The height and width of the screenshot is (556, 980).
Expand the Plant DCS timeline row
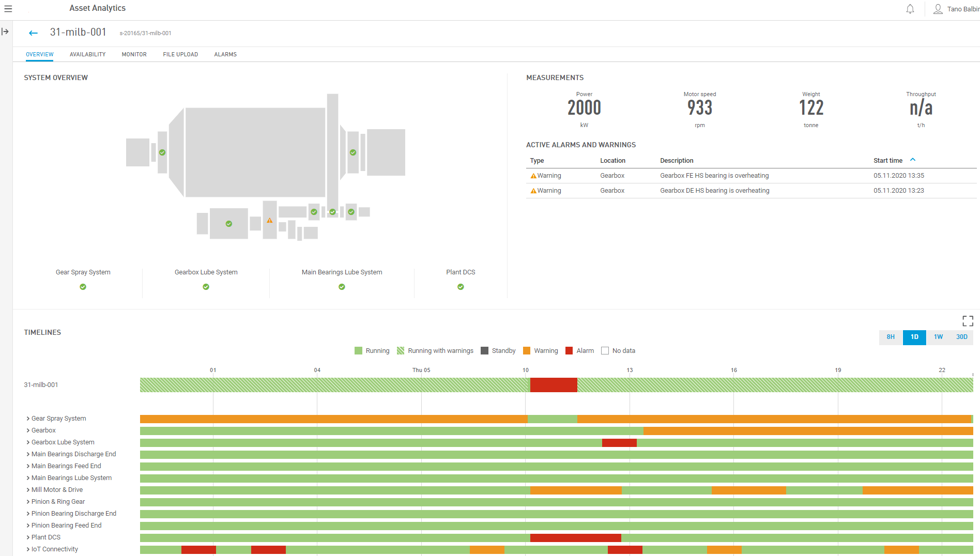(x=28, y=537)
